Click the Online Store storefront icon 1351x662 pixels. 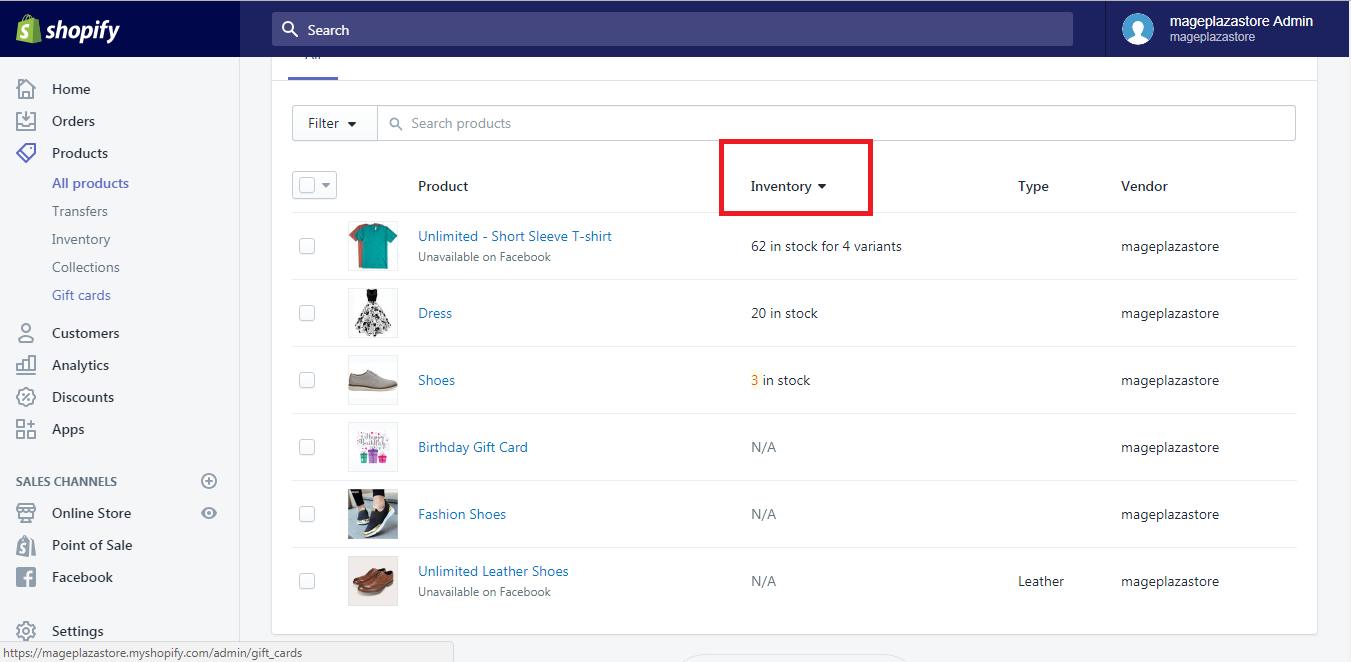pos(26,513)
